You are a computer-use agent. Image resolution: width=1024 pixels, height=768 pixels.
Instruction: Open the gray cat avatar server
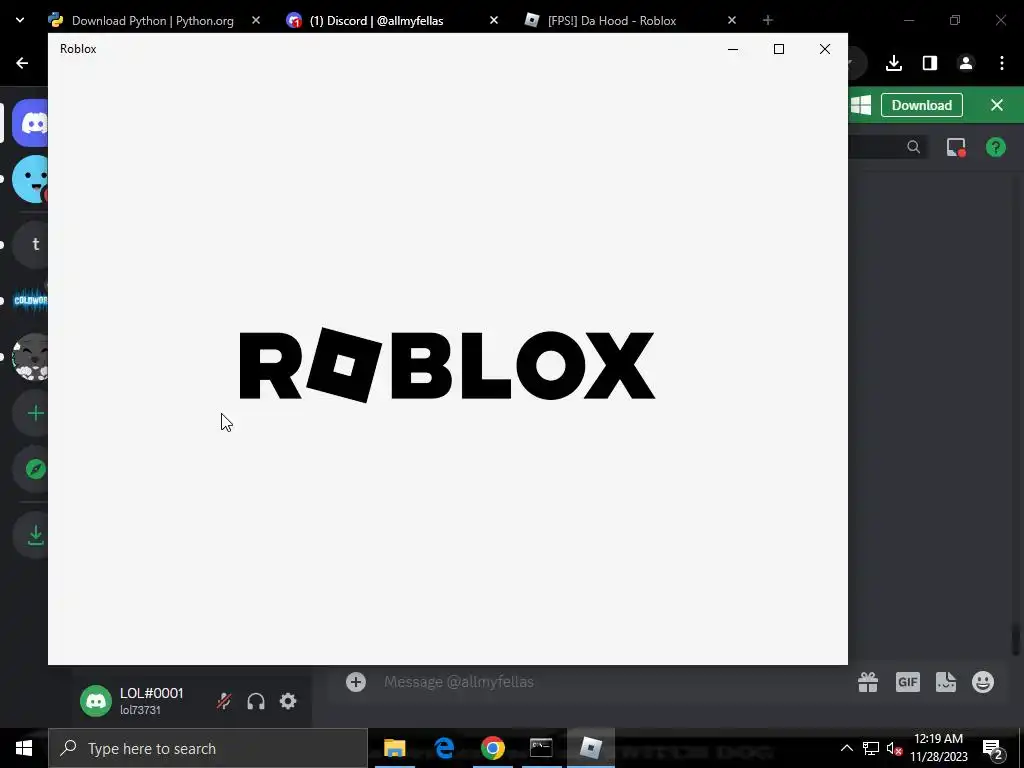pos(30,357)
